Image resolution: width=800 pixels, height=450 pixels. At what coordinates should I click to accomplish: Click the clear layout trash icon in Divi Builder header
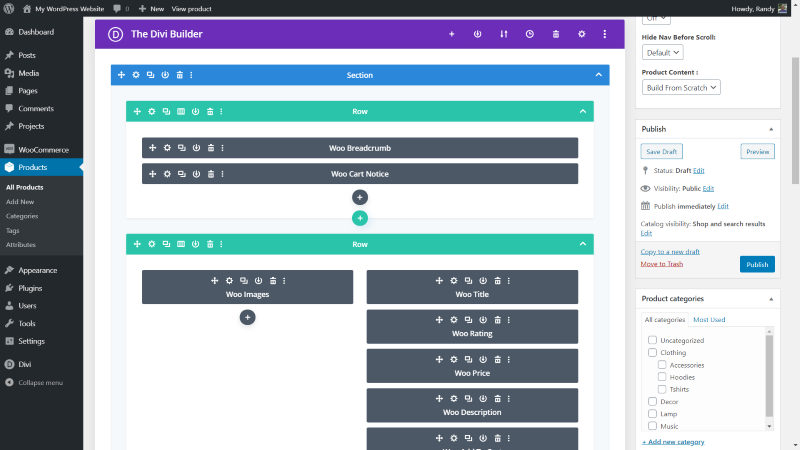(x=556, y=34)
